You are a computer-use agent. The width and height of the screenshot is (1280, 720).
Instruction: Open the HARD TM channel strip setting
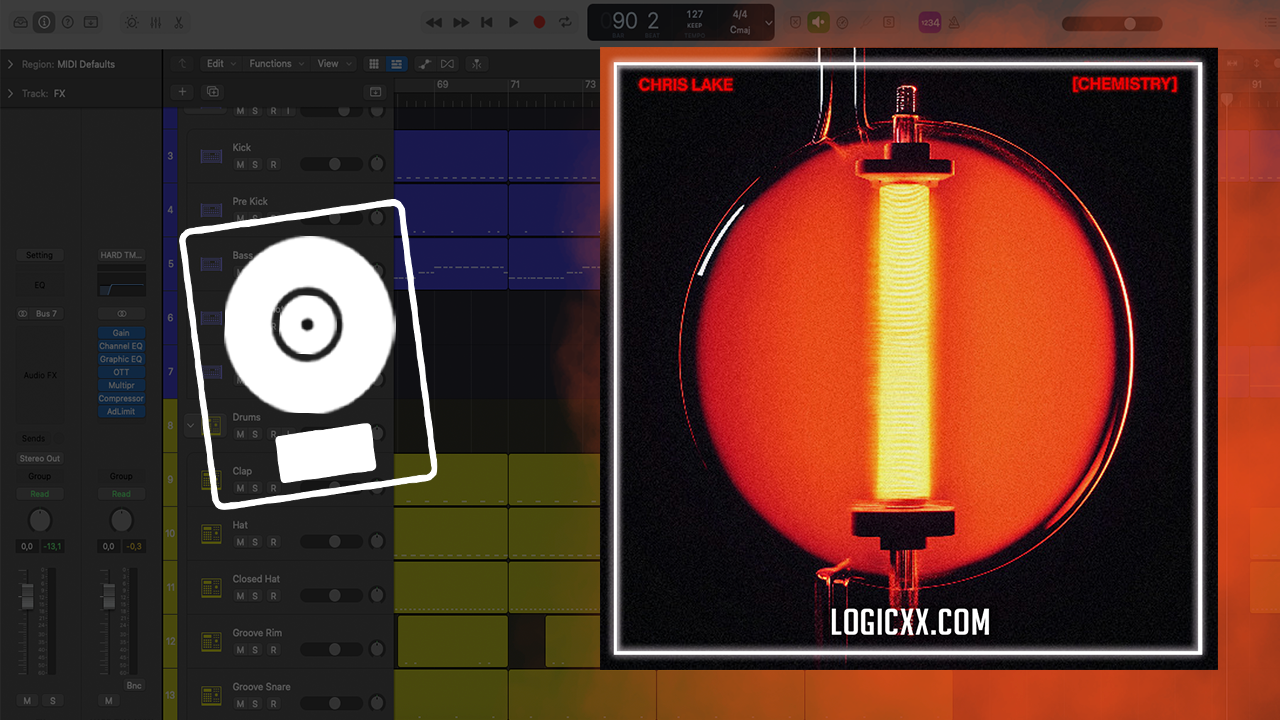121,255
